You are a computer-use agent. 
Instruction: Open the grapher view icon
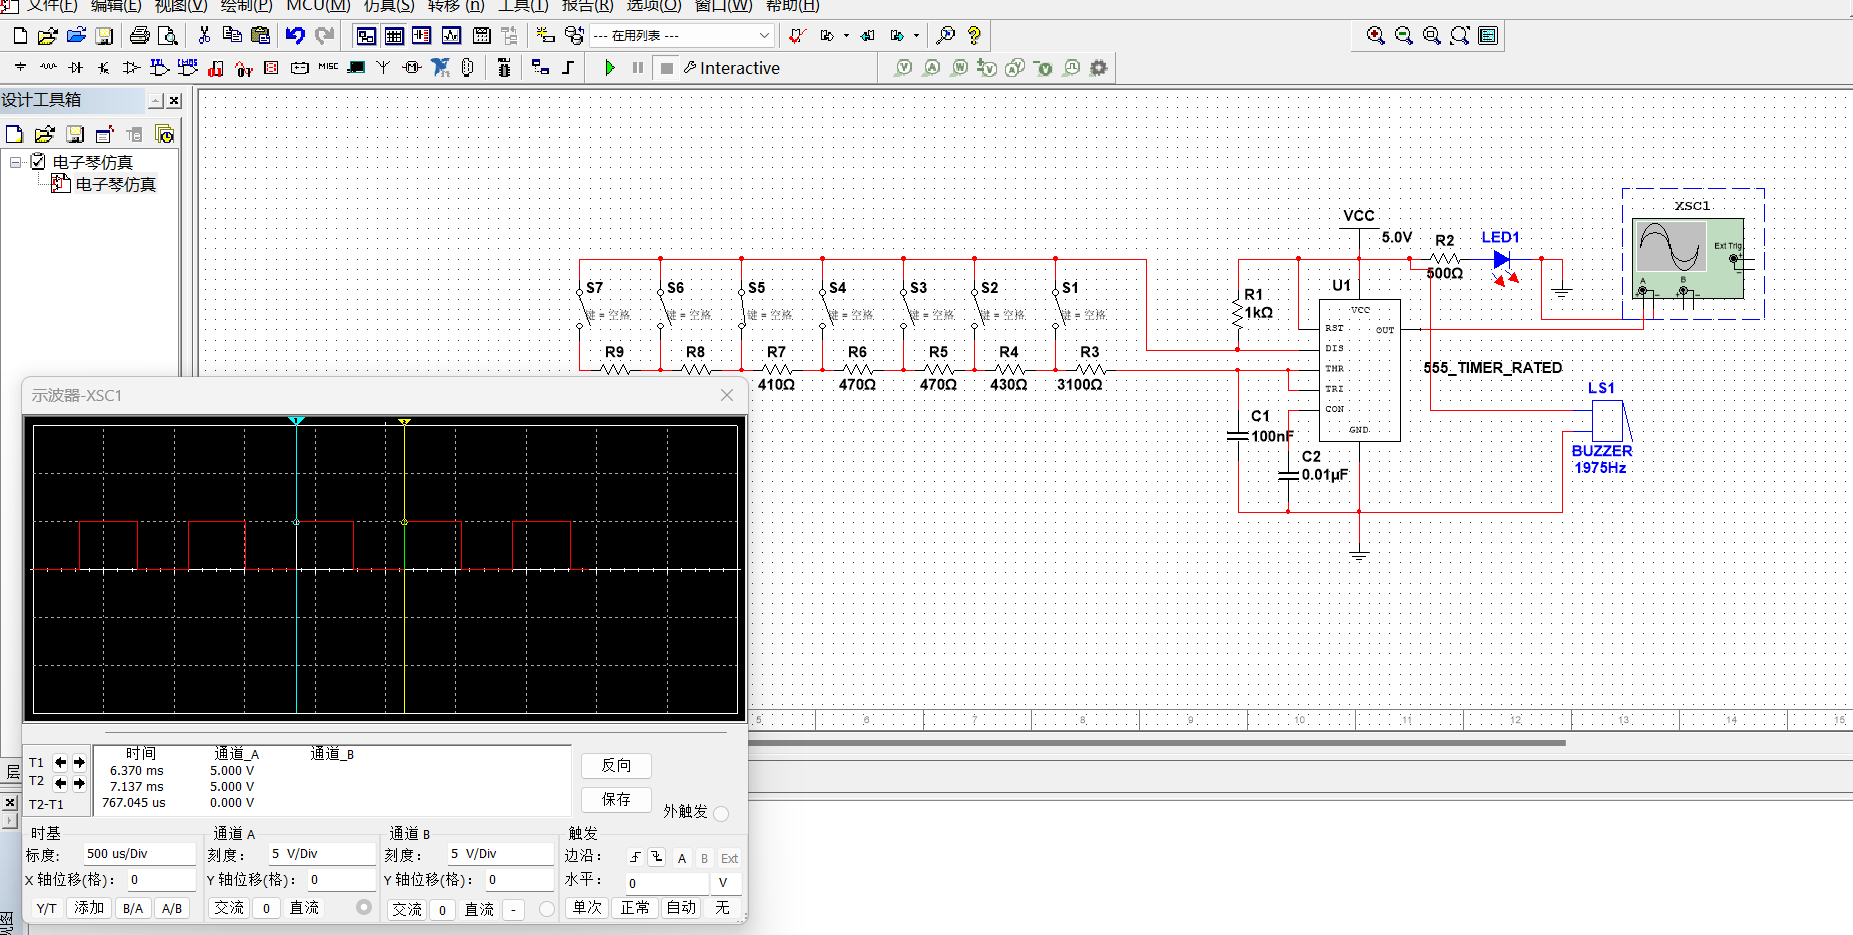[451, 36]
